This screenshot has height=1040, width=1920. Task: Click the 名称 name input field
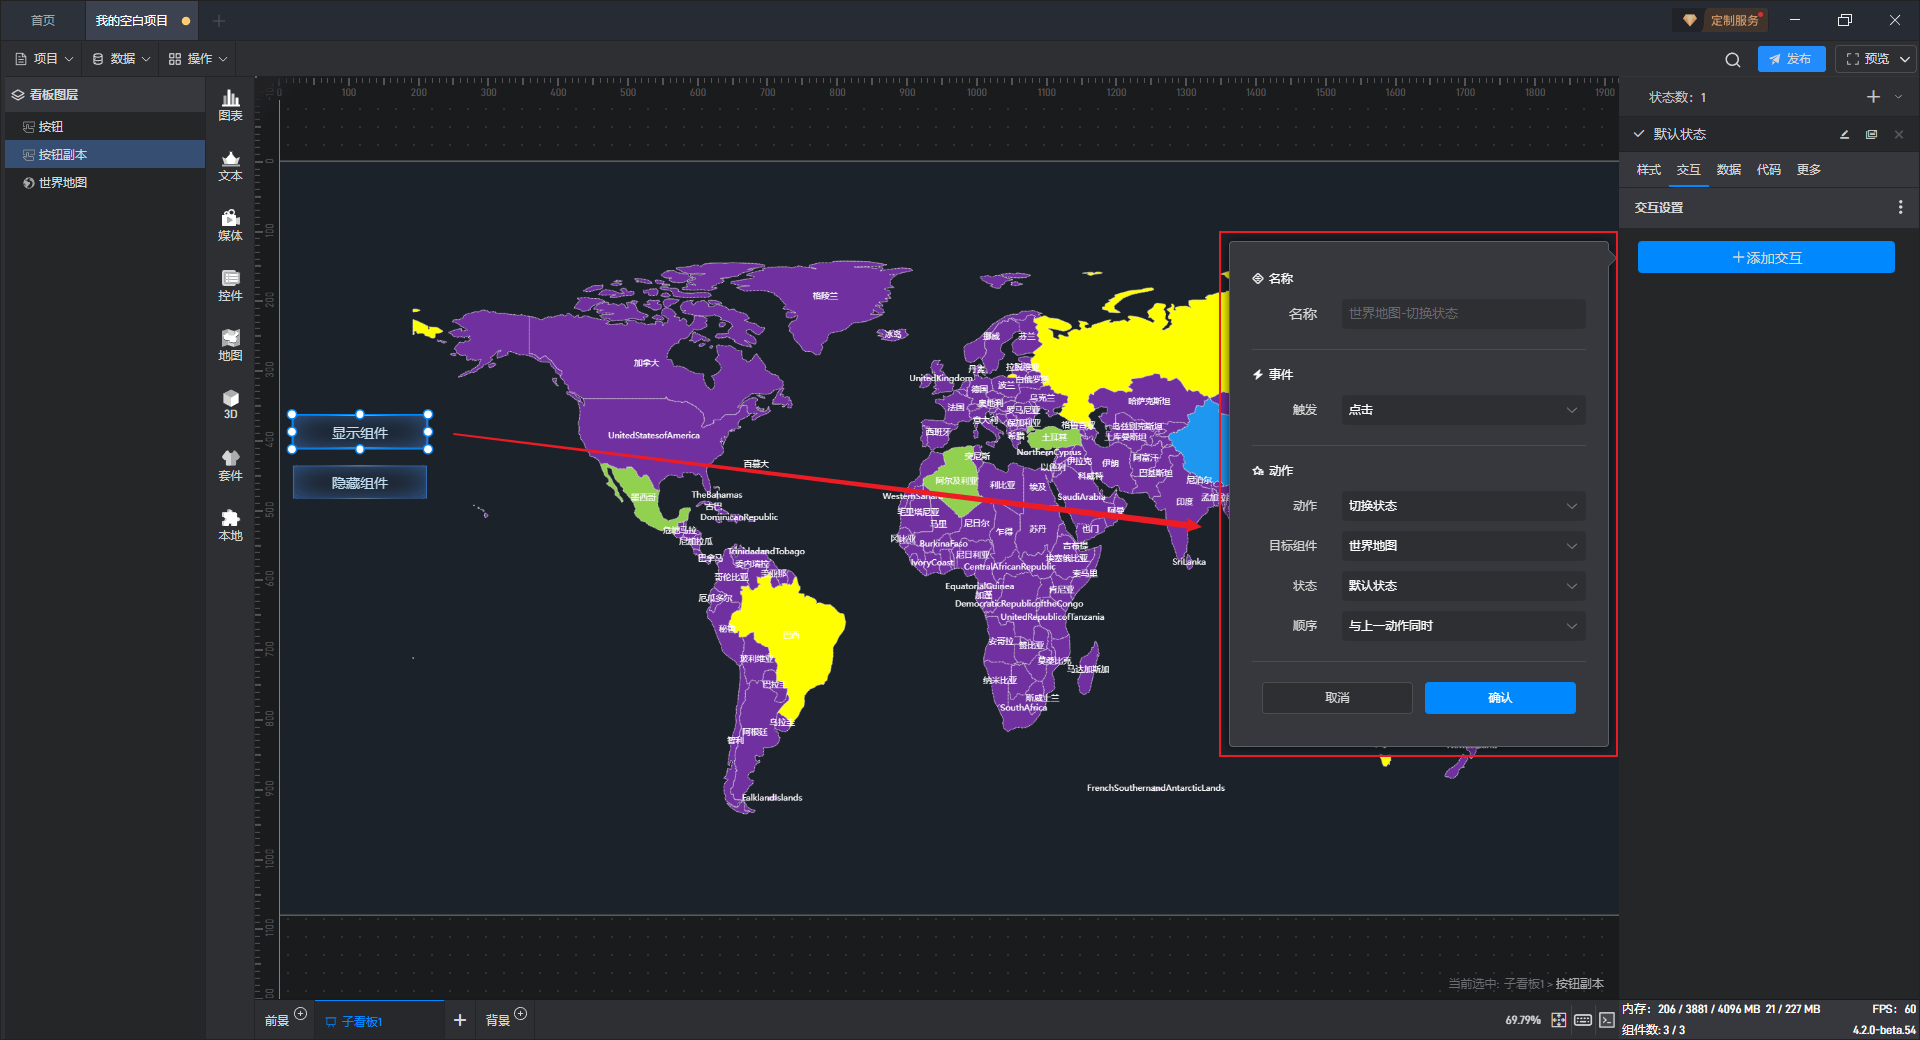(1462, 314)
